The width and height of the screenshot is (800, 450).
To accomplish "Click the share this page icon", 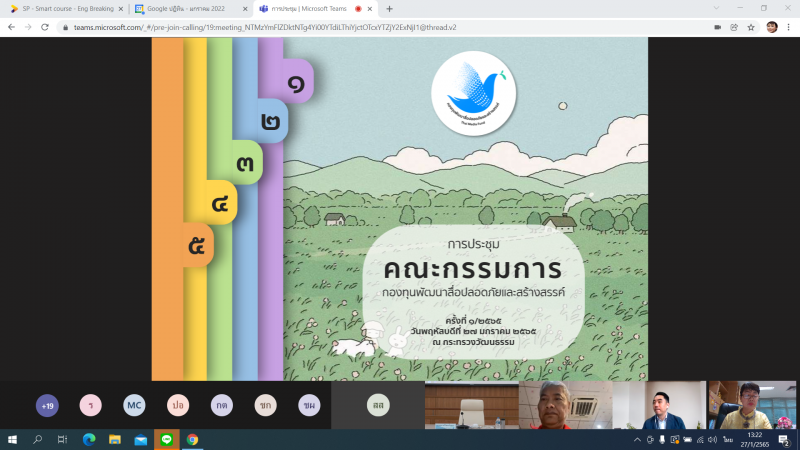I will pos(734,28).
